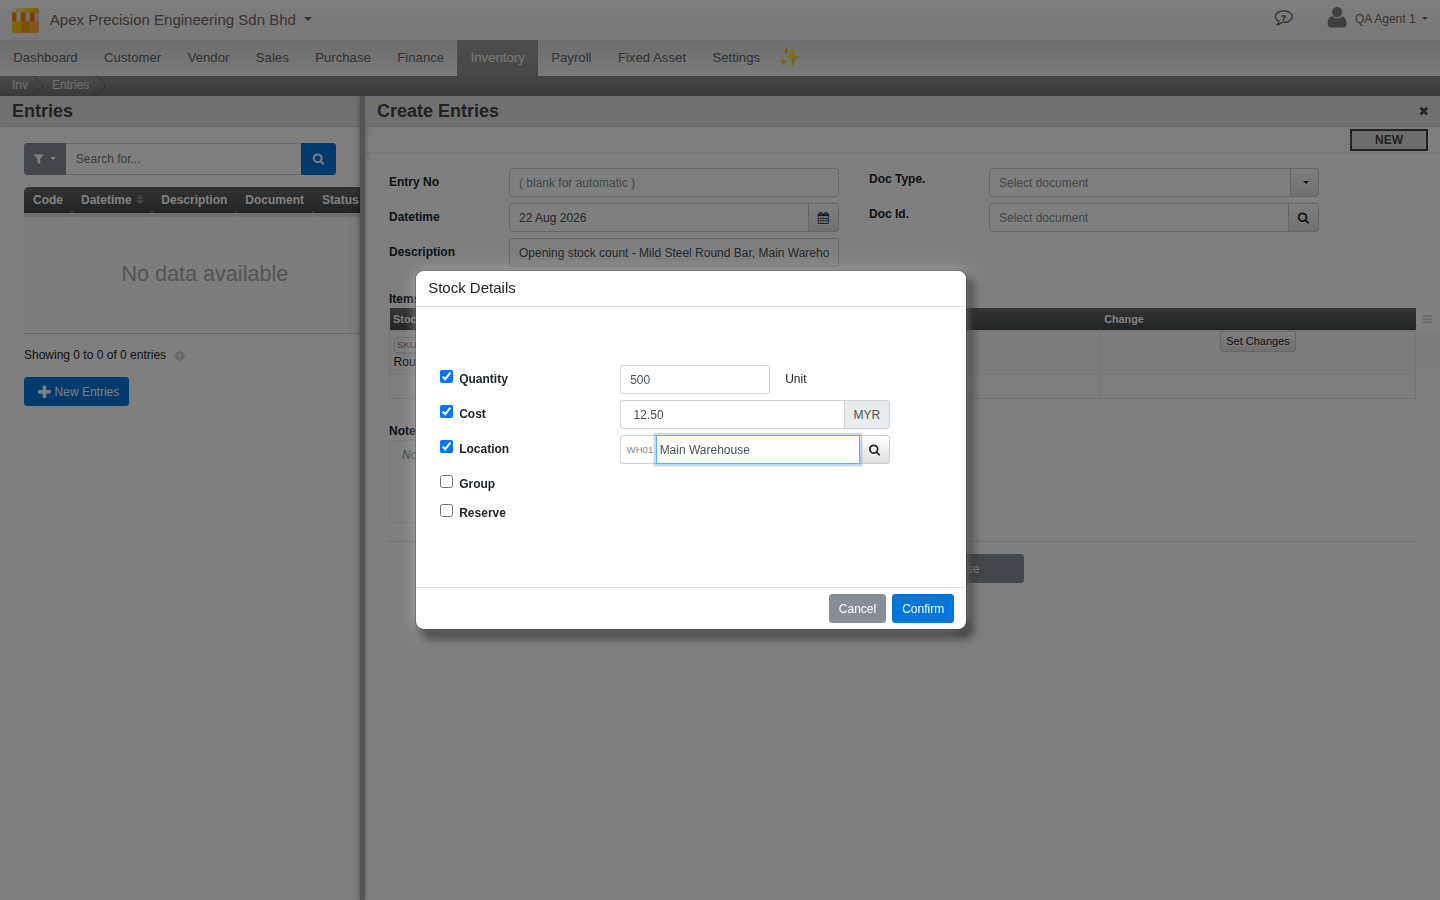Screen dimensions: 1440x900
Task: Click the items table menu icon
Action: point(1427,320)
